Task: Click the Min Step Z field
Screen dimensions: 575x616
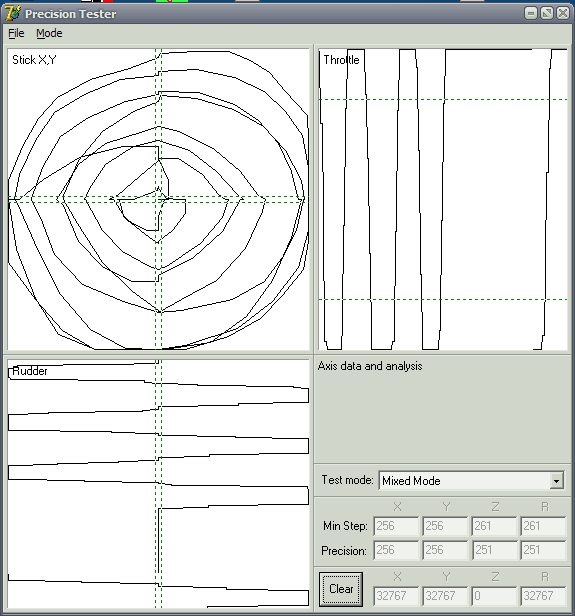Action: [494, 526]
